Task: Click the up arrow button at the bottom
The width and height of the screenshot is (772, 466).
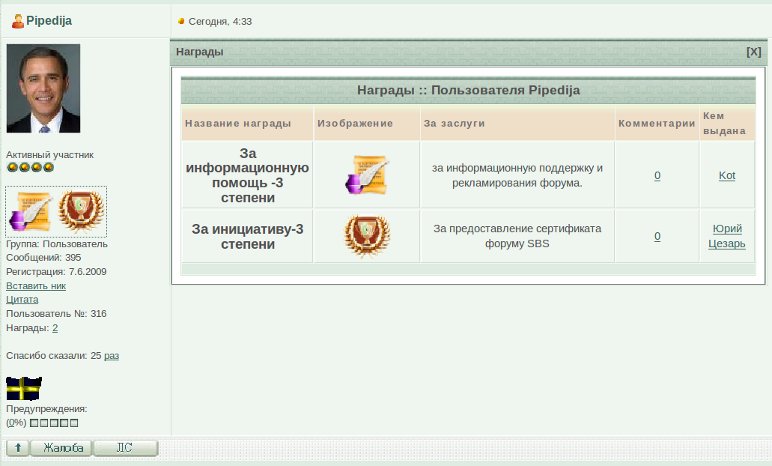Action: click(18, 448)
